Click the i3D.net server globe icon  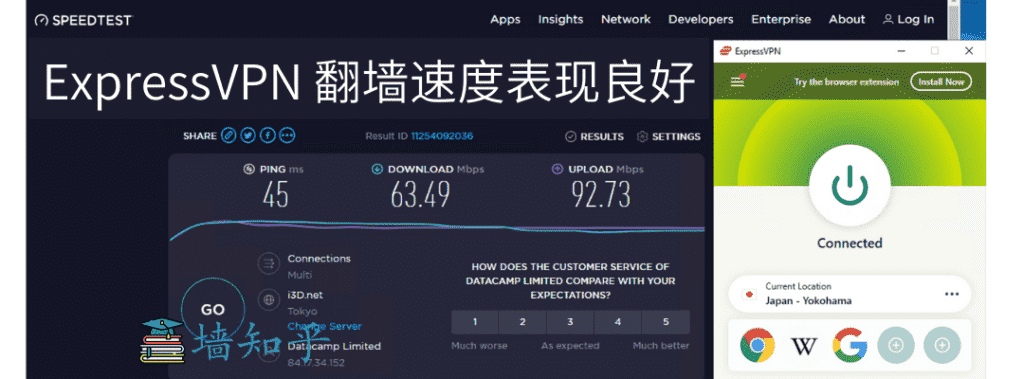[x=268, y=301]
